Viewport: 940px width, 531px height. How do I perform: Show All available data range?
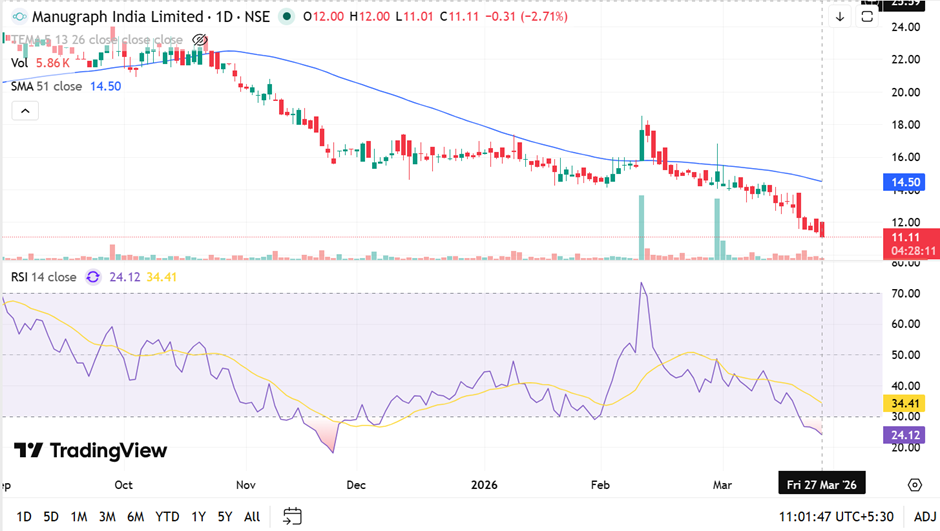click(x=252, y=516)
